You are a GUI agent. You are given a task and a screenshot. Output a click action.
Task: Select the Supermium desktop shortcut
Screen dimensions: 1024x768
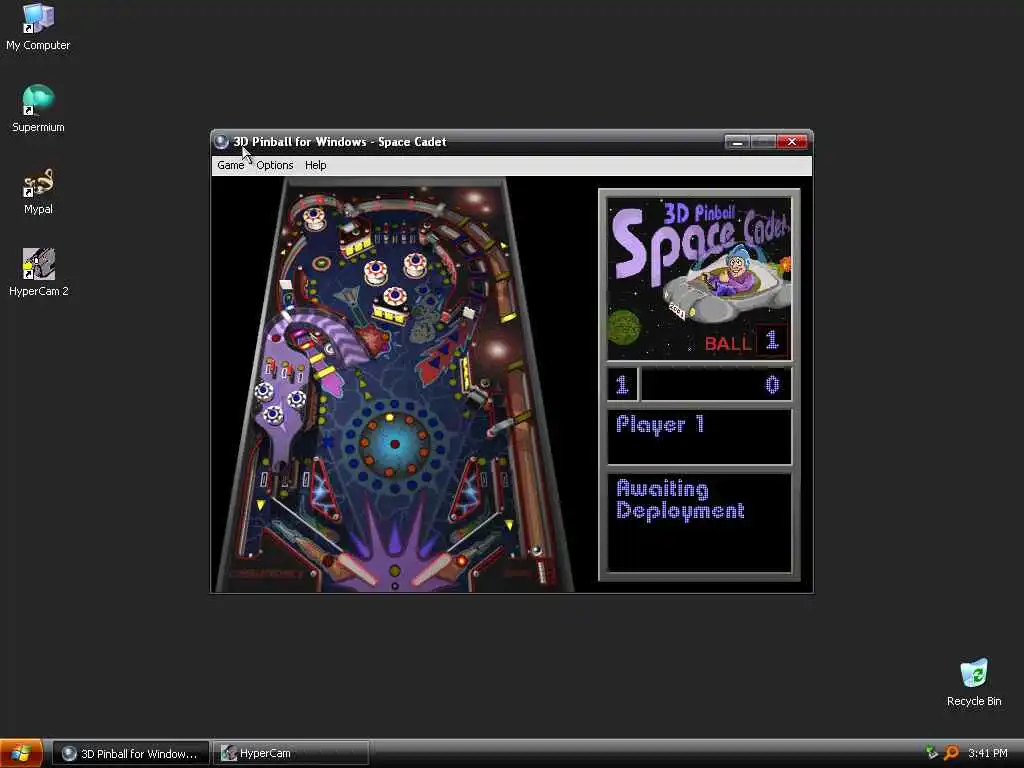pos(38,108)
